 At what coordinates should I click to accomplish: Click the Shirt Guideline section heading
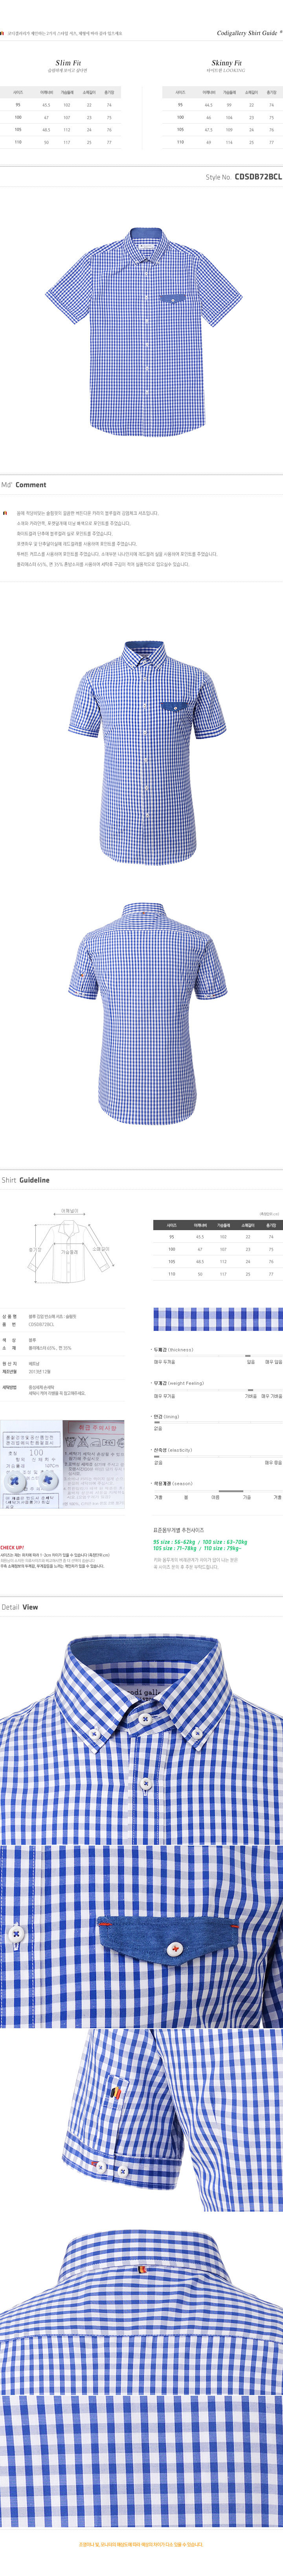point(25,1180)
